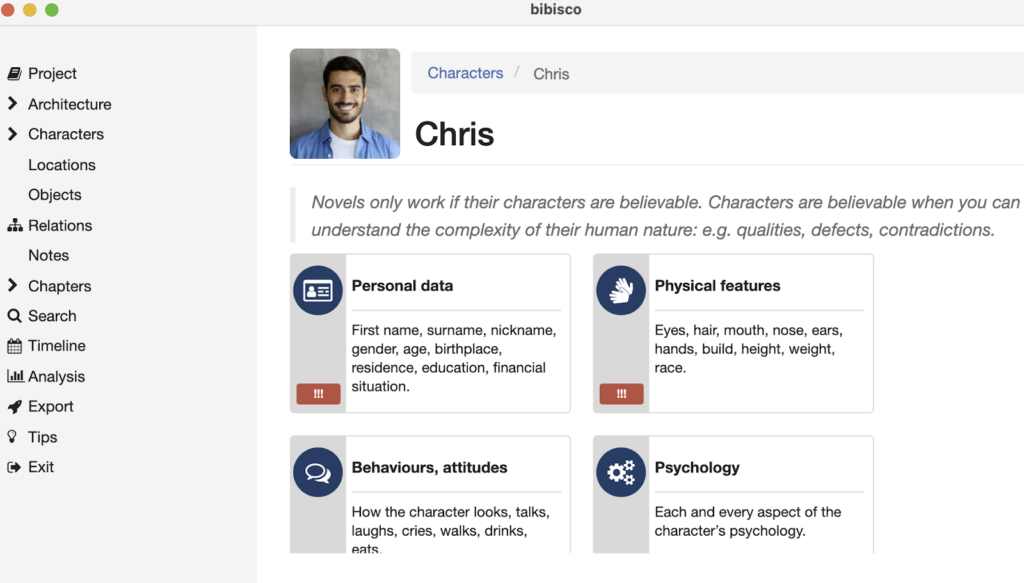The image size is (1024, 583).
Task: Click the Psychology gears icon
Action: (621, 473)
